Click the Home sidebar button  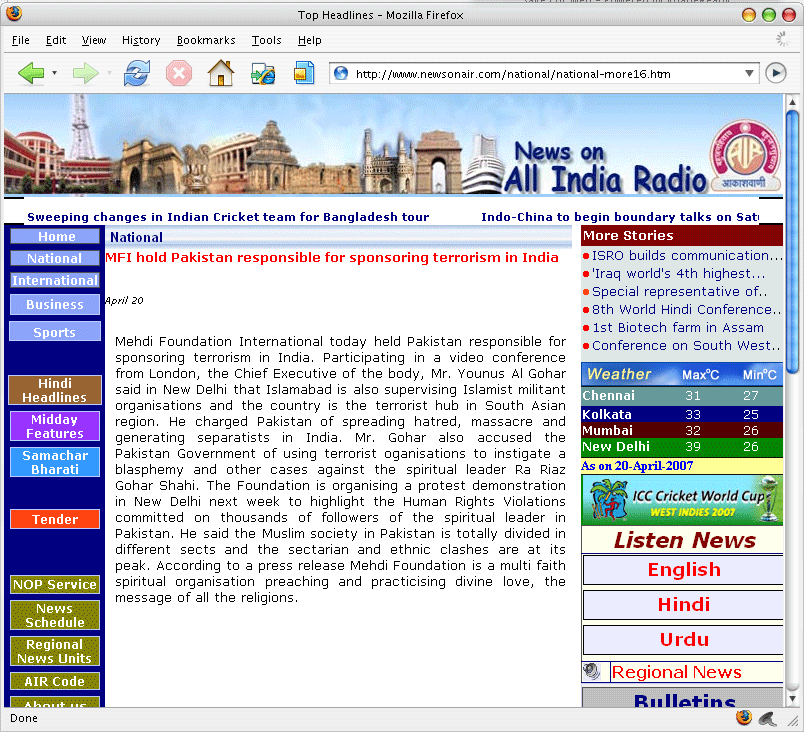pyautogui.click(x=55, y=236)
